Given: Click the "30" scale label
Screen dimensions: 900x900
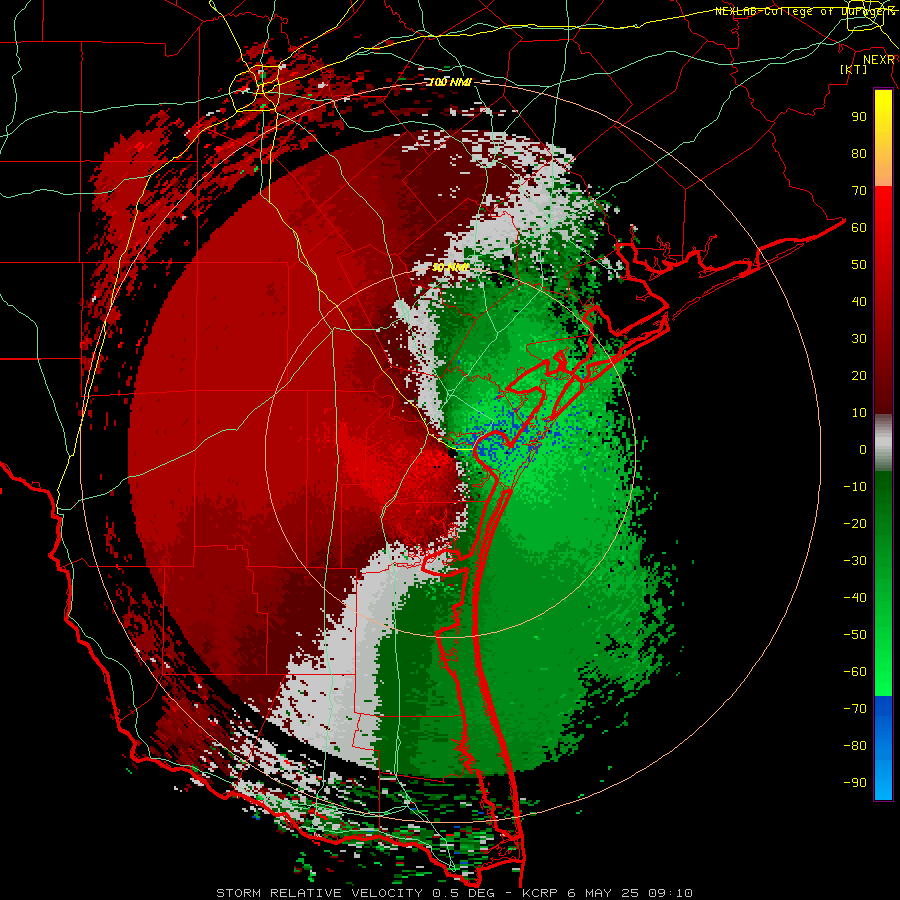Looking at the screenshot, I should coord(859,339).
